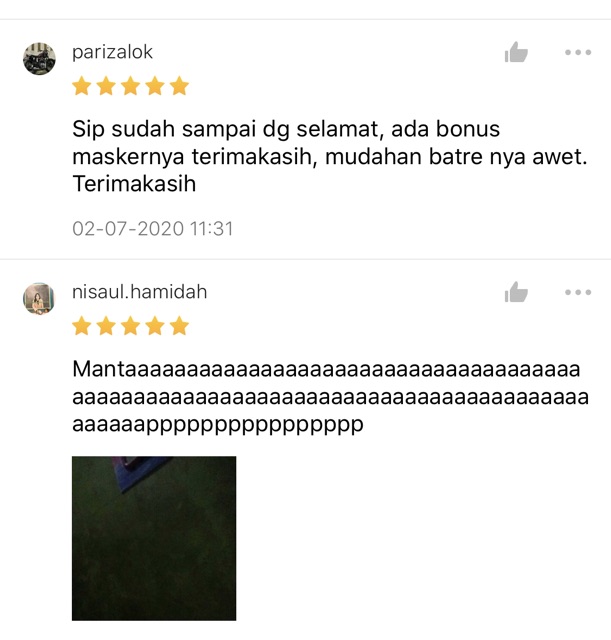This screenshot has height=640, width=611.
Task: Click the 02-07-2020 11:31 timestamp
Action: coord(153,229)
